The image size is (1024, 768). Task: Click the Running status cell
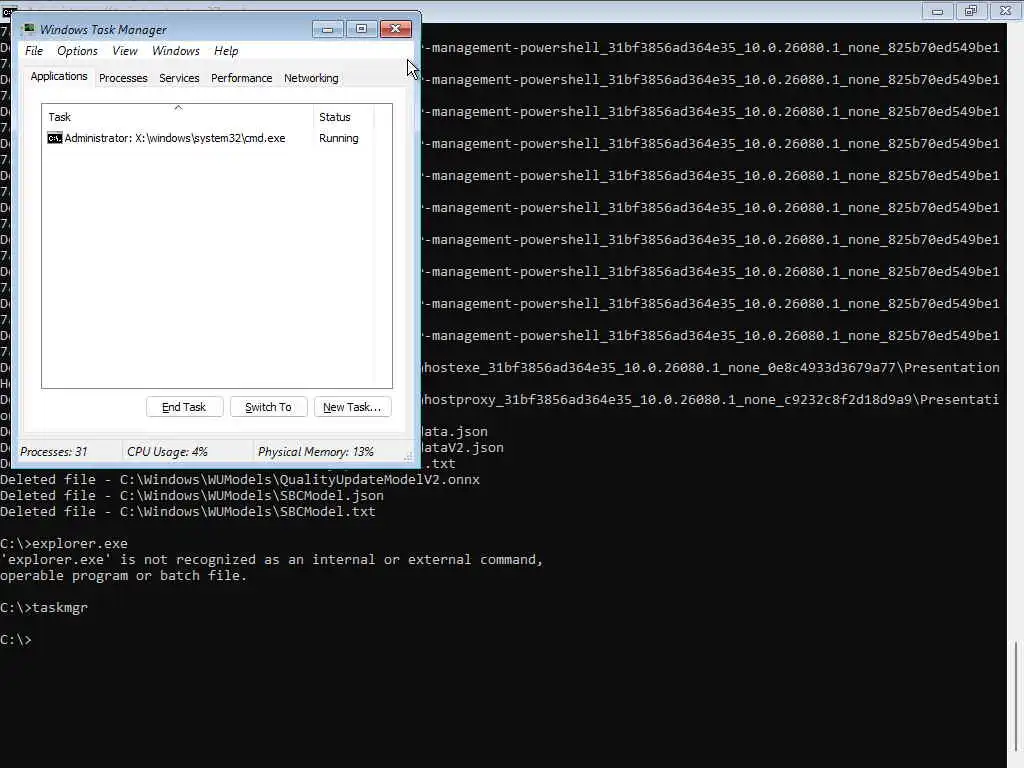pos(338,138)
